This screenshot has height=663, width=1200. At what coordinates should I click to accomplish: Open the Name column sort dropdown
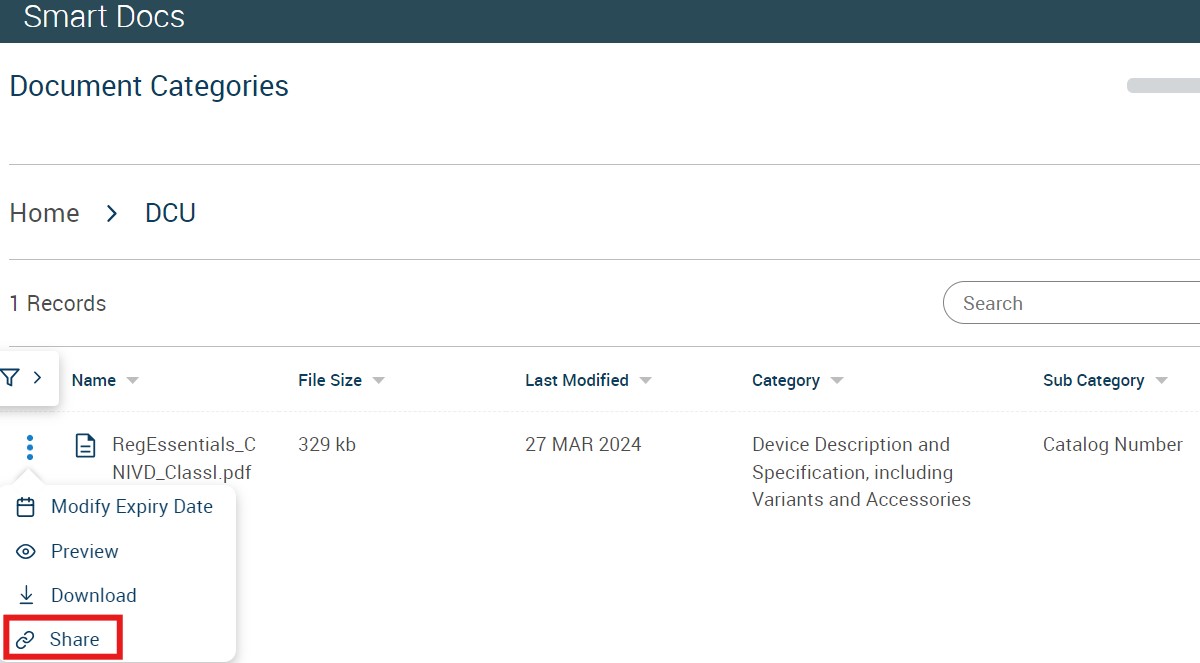[x=133, y=381]
